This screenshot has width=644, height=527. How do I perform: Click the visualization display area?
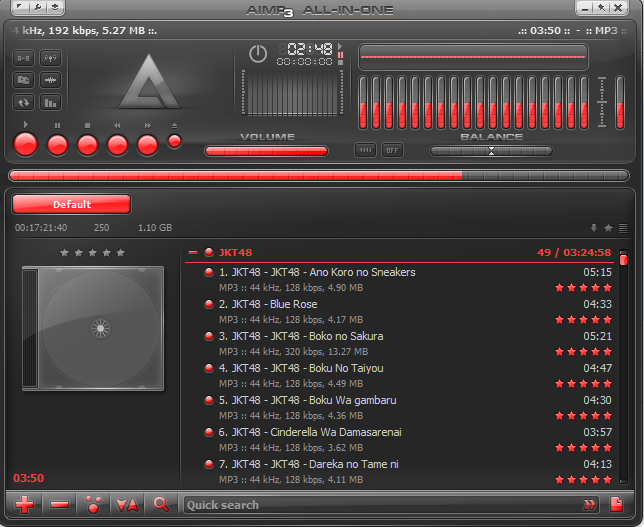click(292, 92)
